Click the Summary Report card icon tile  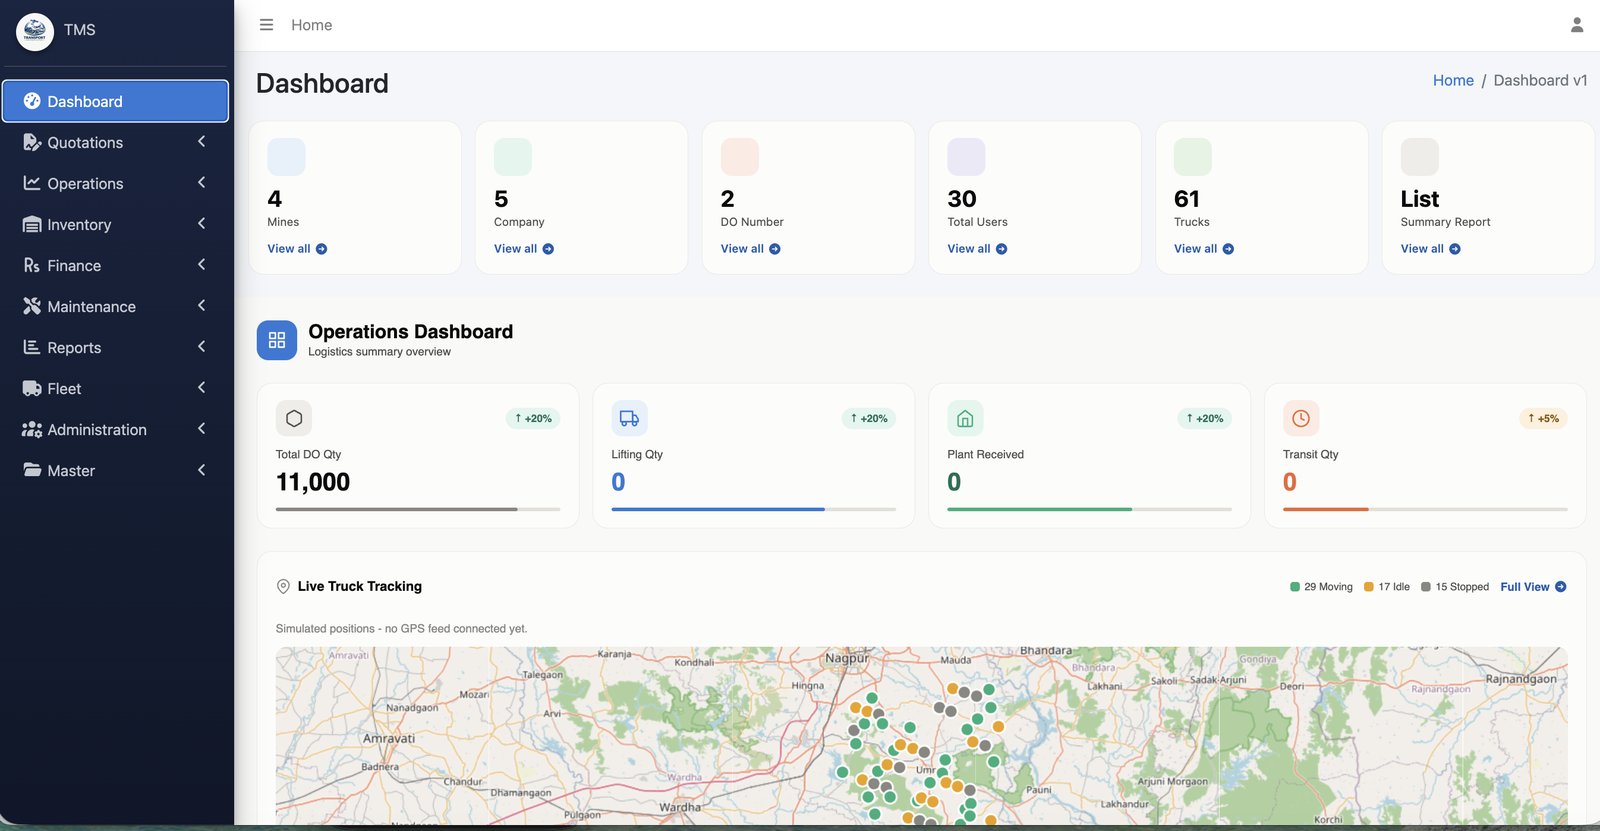[1420, 157]
